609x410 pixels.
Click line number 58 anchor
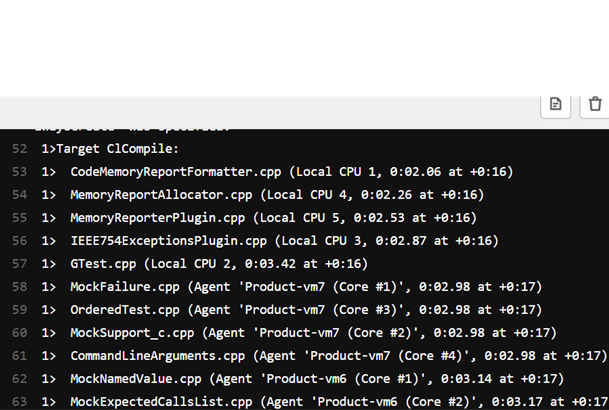click(20, 287)
